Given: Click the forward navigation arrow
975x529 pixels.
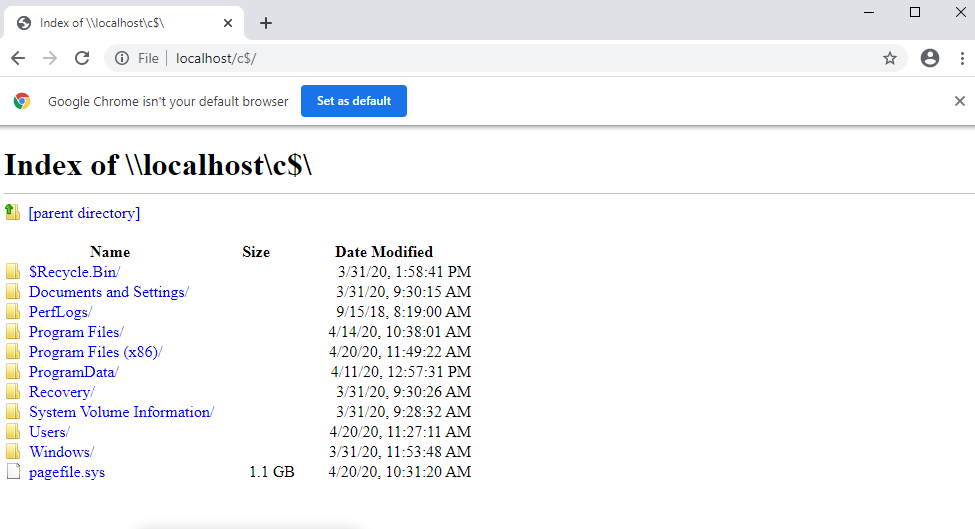Looking at the screenshot, I should (x=50, y=58).
